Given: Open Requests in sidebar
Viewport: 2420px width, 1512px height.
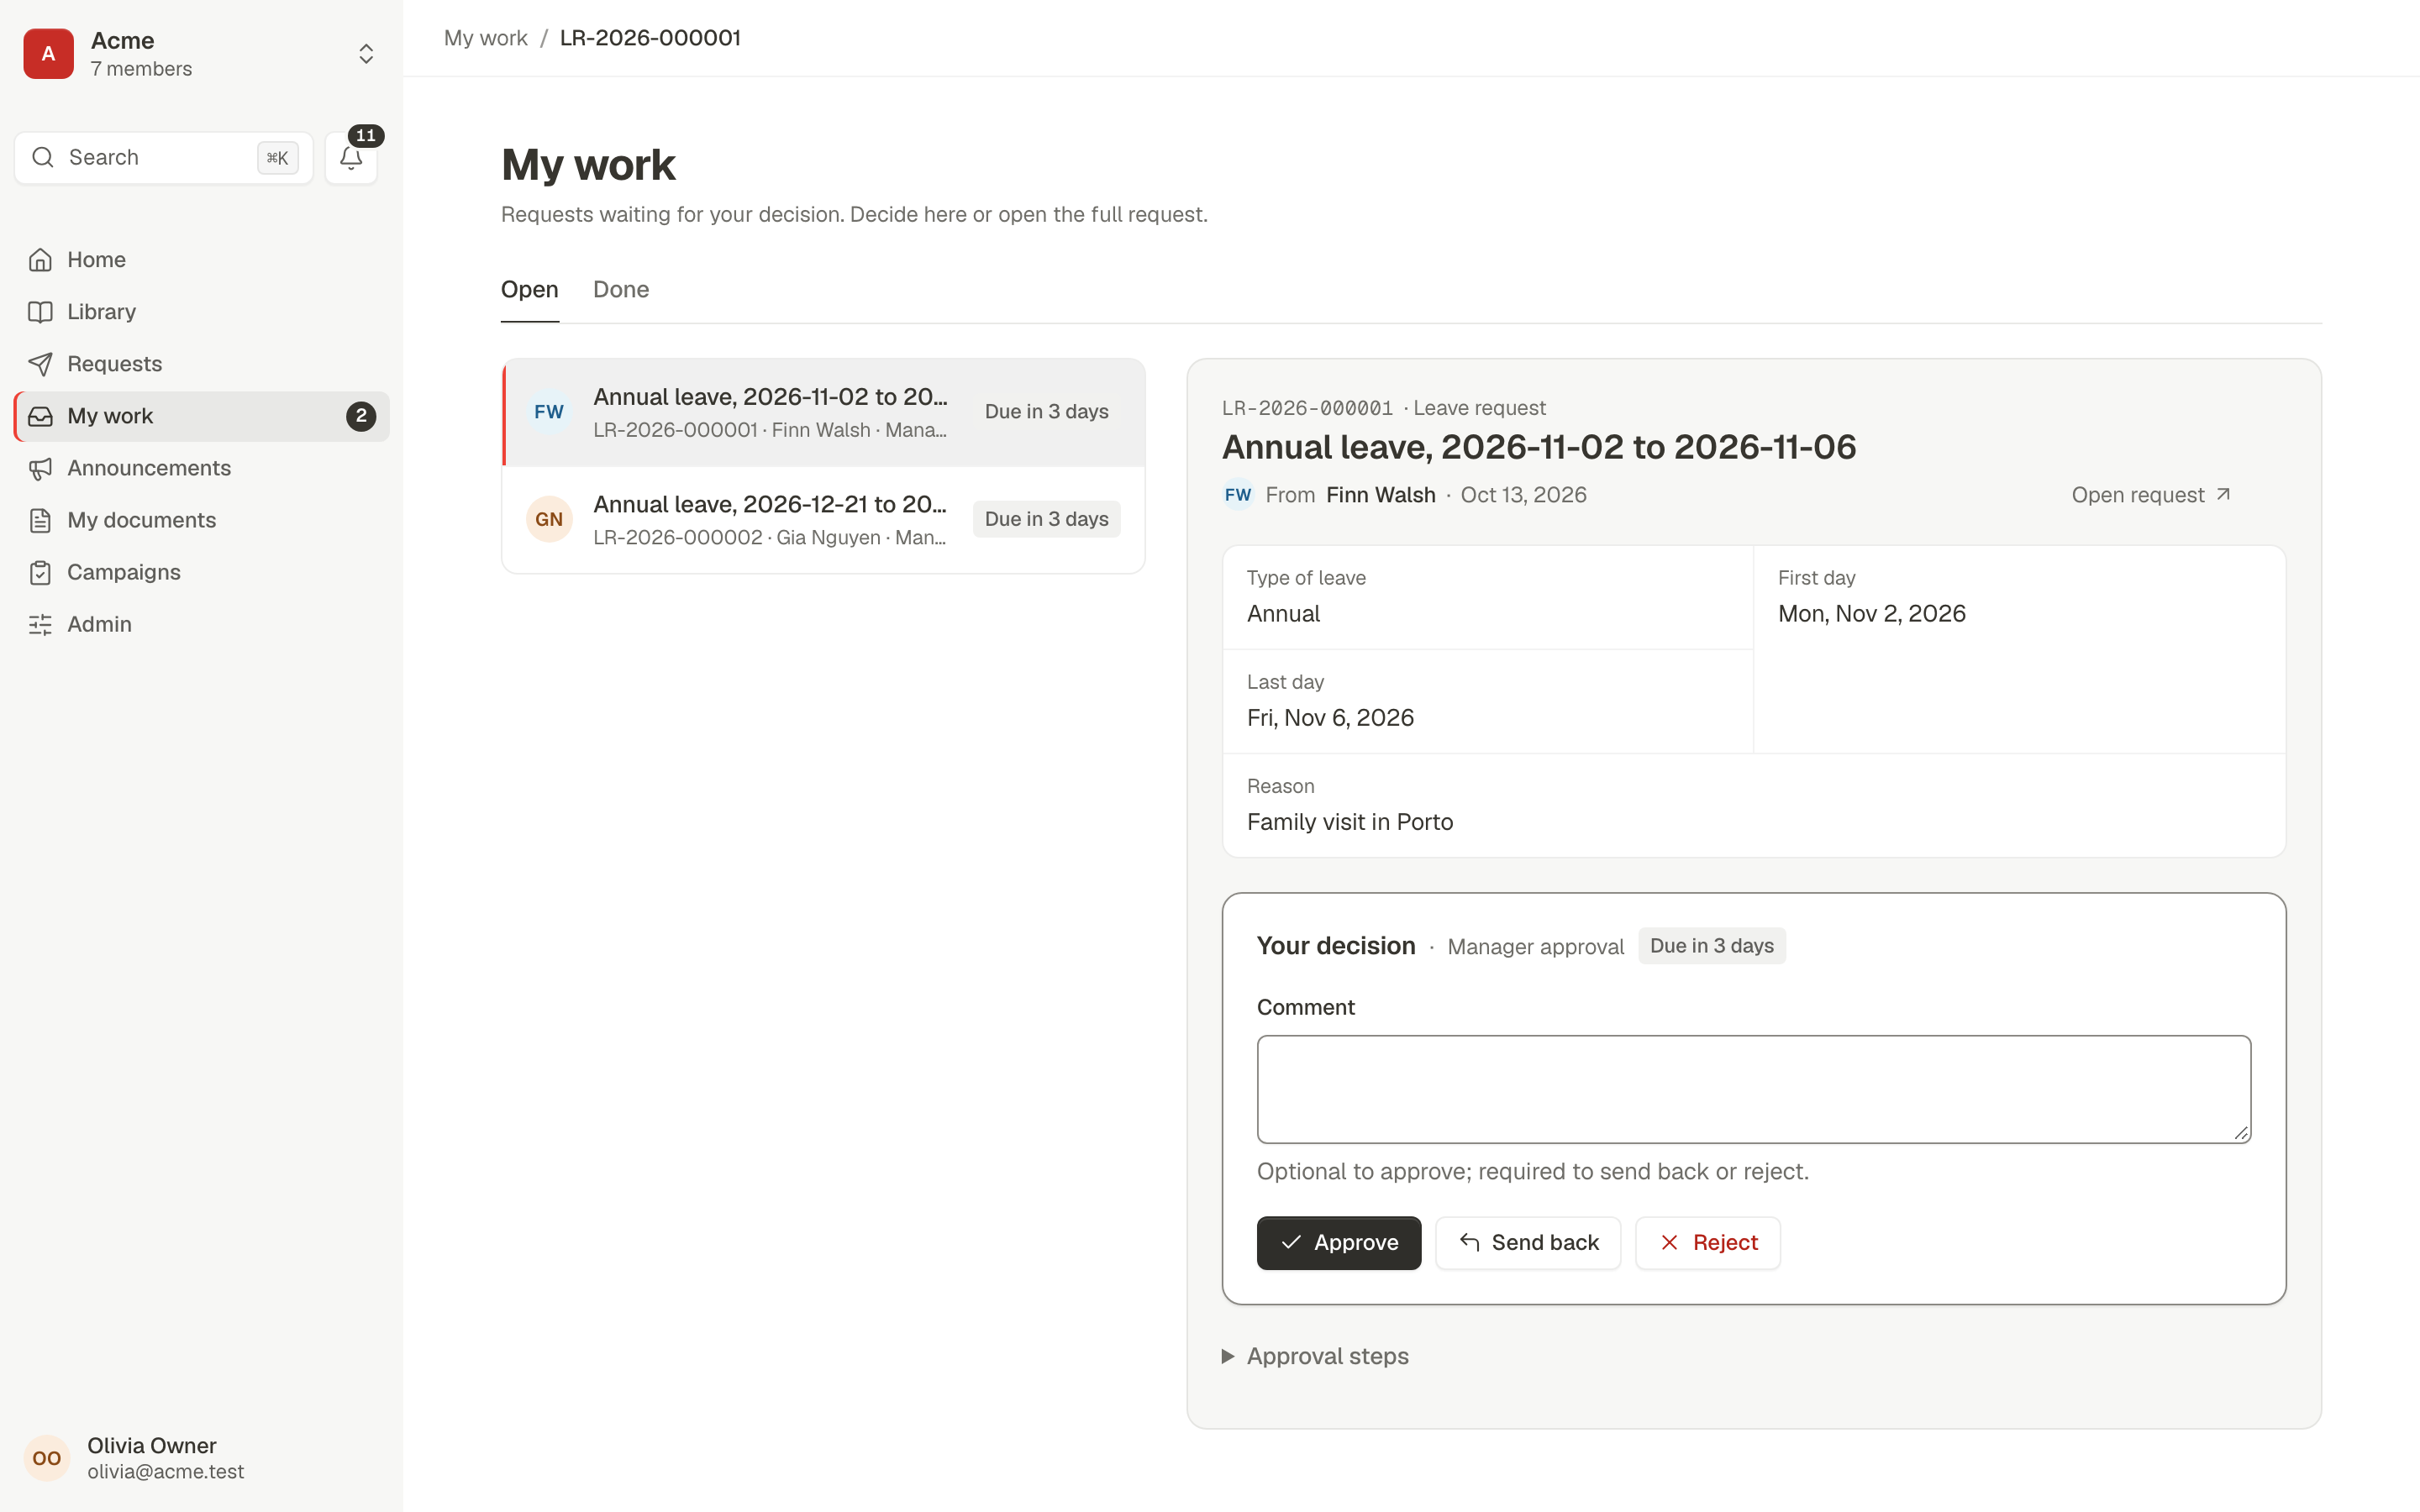Looking at the screenshot, I should tap(202, 364).
